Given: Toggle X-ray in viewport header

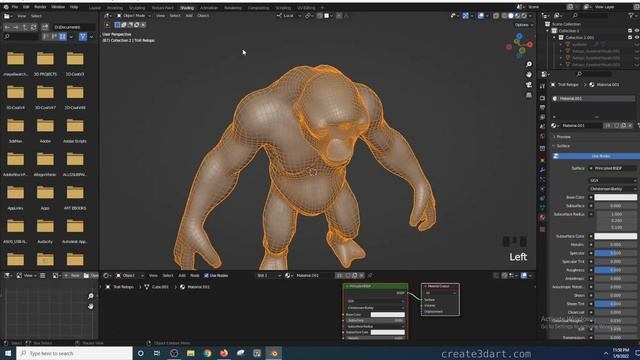Looking at the screenshot, I should tap(496, 16).
